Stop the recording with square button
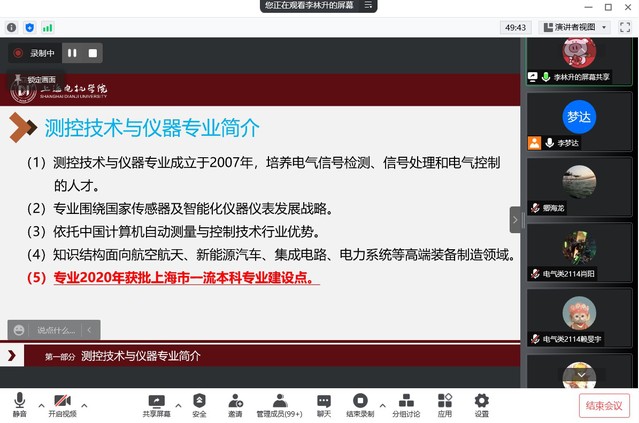Viewport: 639px width, 423px height. pyautogui.click(x=93, y=53)
